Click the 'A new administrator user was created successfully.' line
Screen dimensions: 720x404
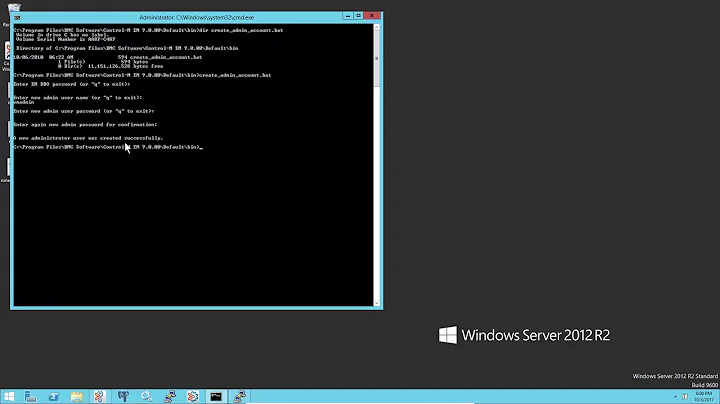coord(88,138)
